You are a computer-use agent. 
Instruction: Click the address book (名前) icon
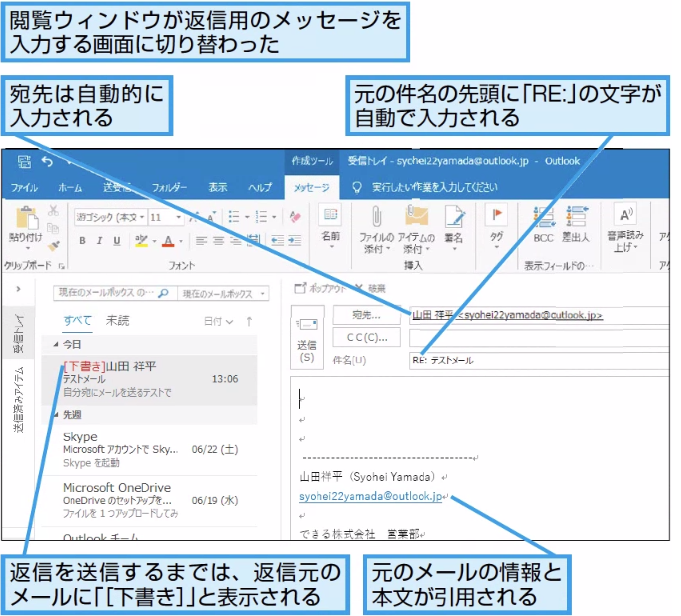point(330,215)
